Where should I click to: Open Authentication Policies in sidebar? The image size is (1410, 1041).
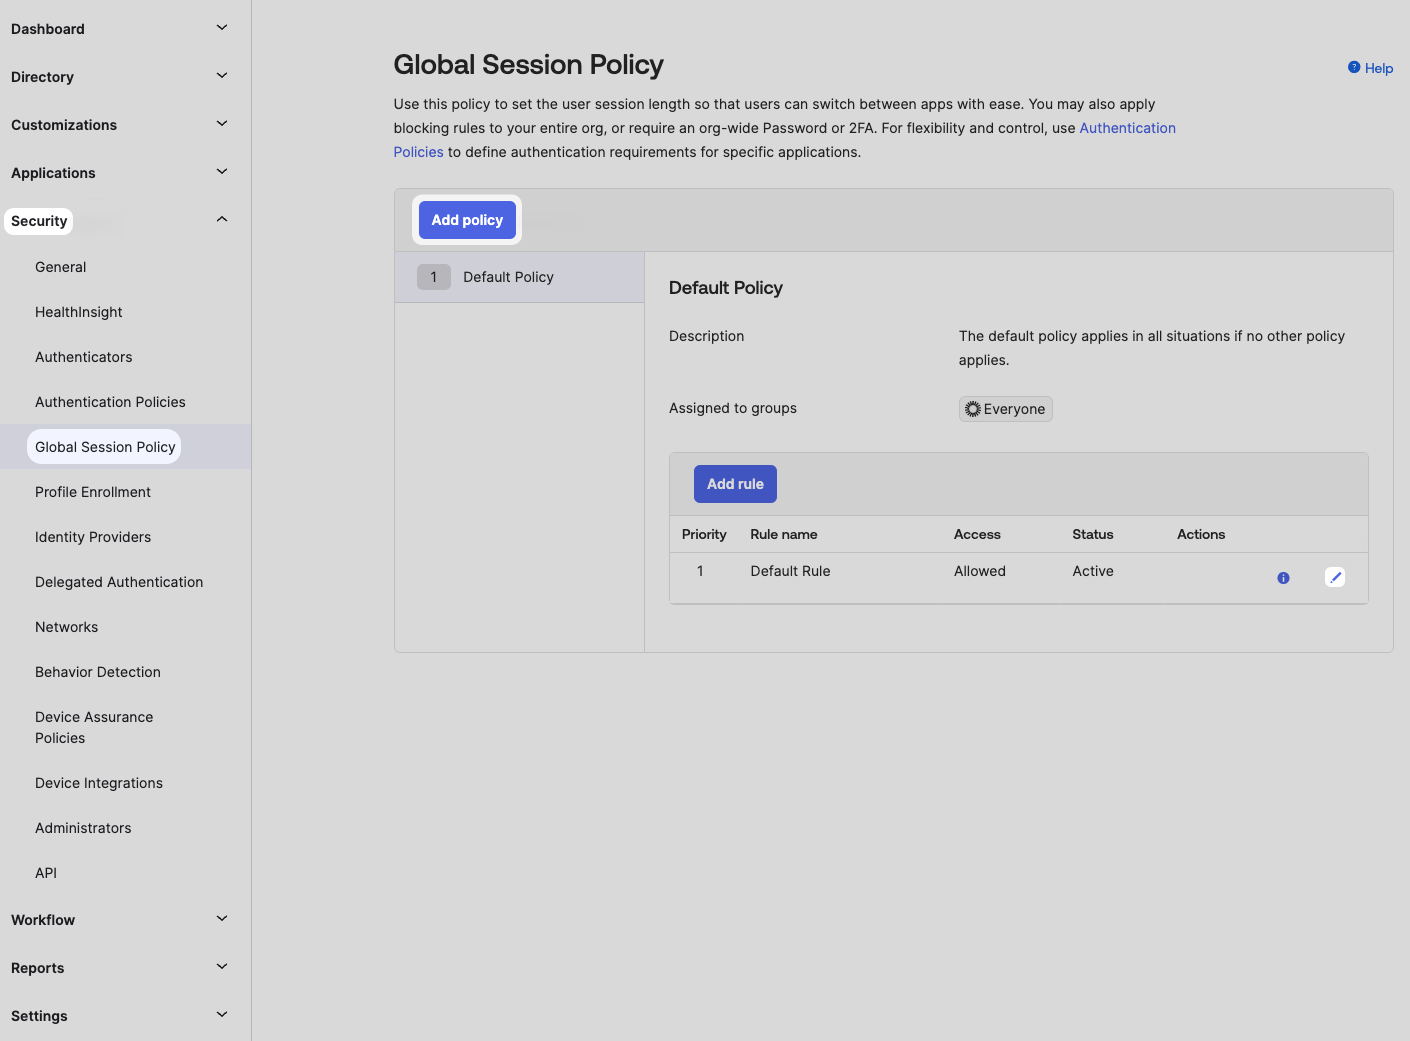click(110, 402)
